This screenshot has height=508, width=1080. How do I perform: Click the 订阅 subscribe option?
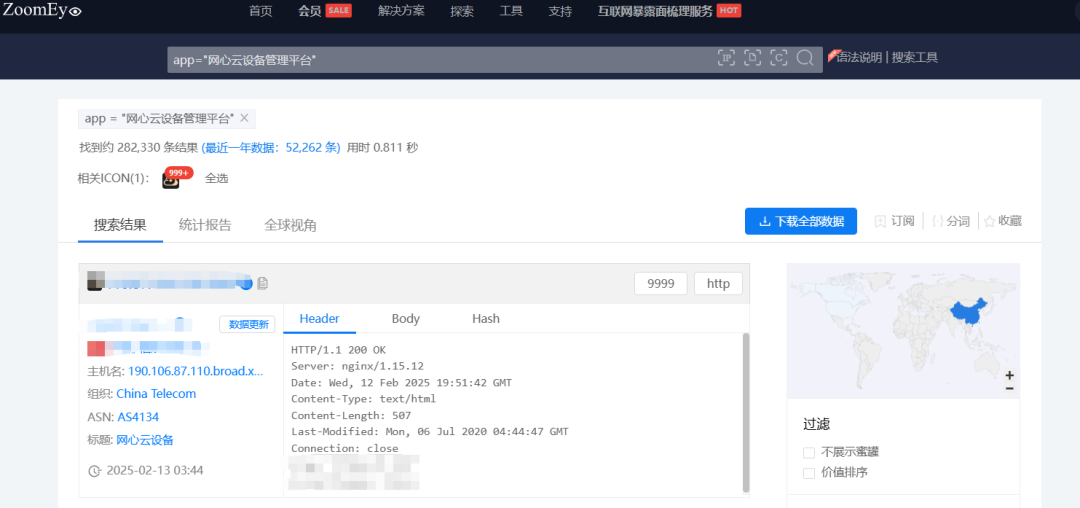(x=895, y=221)
